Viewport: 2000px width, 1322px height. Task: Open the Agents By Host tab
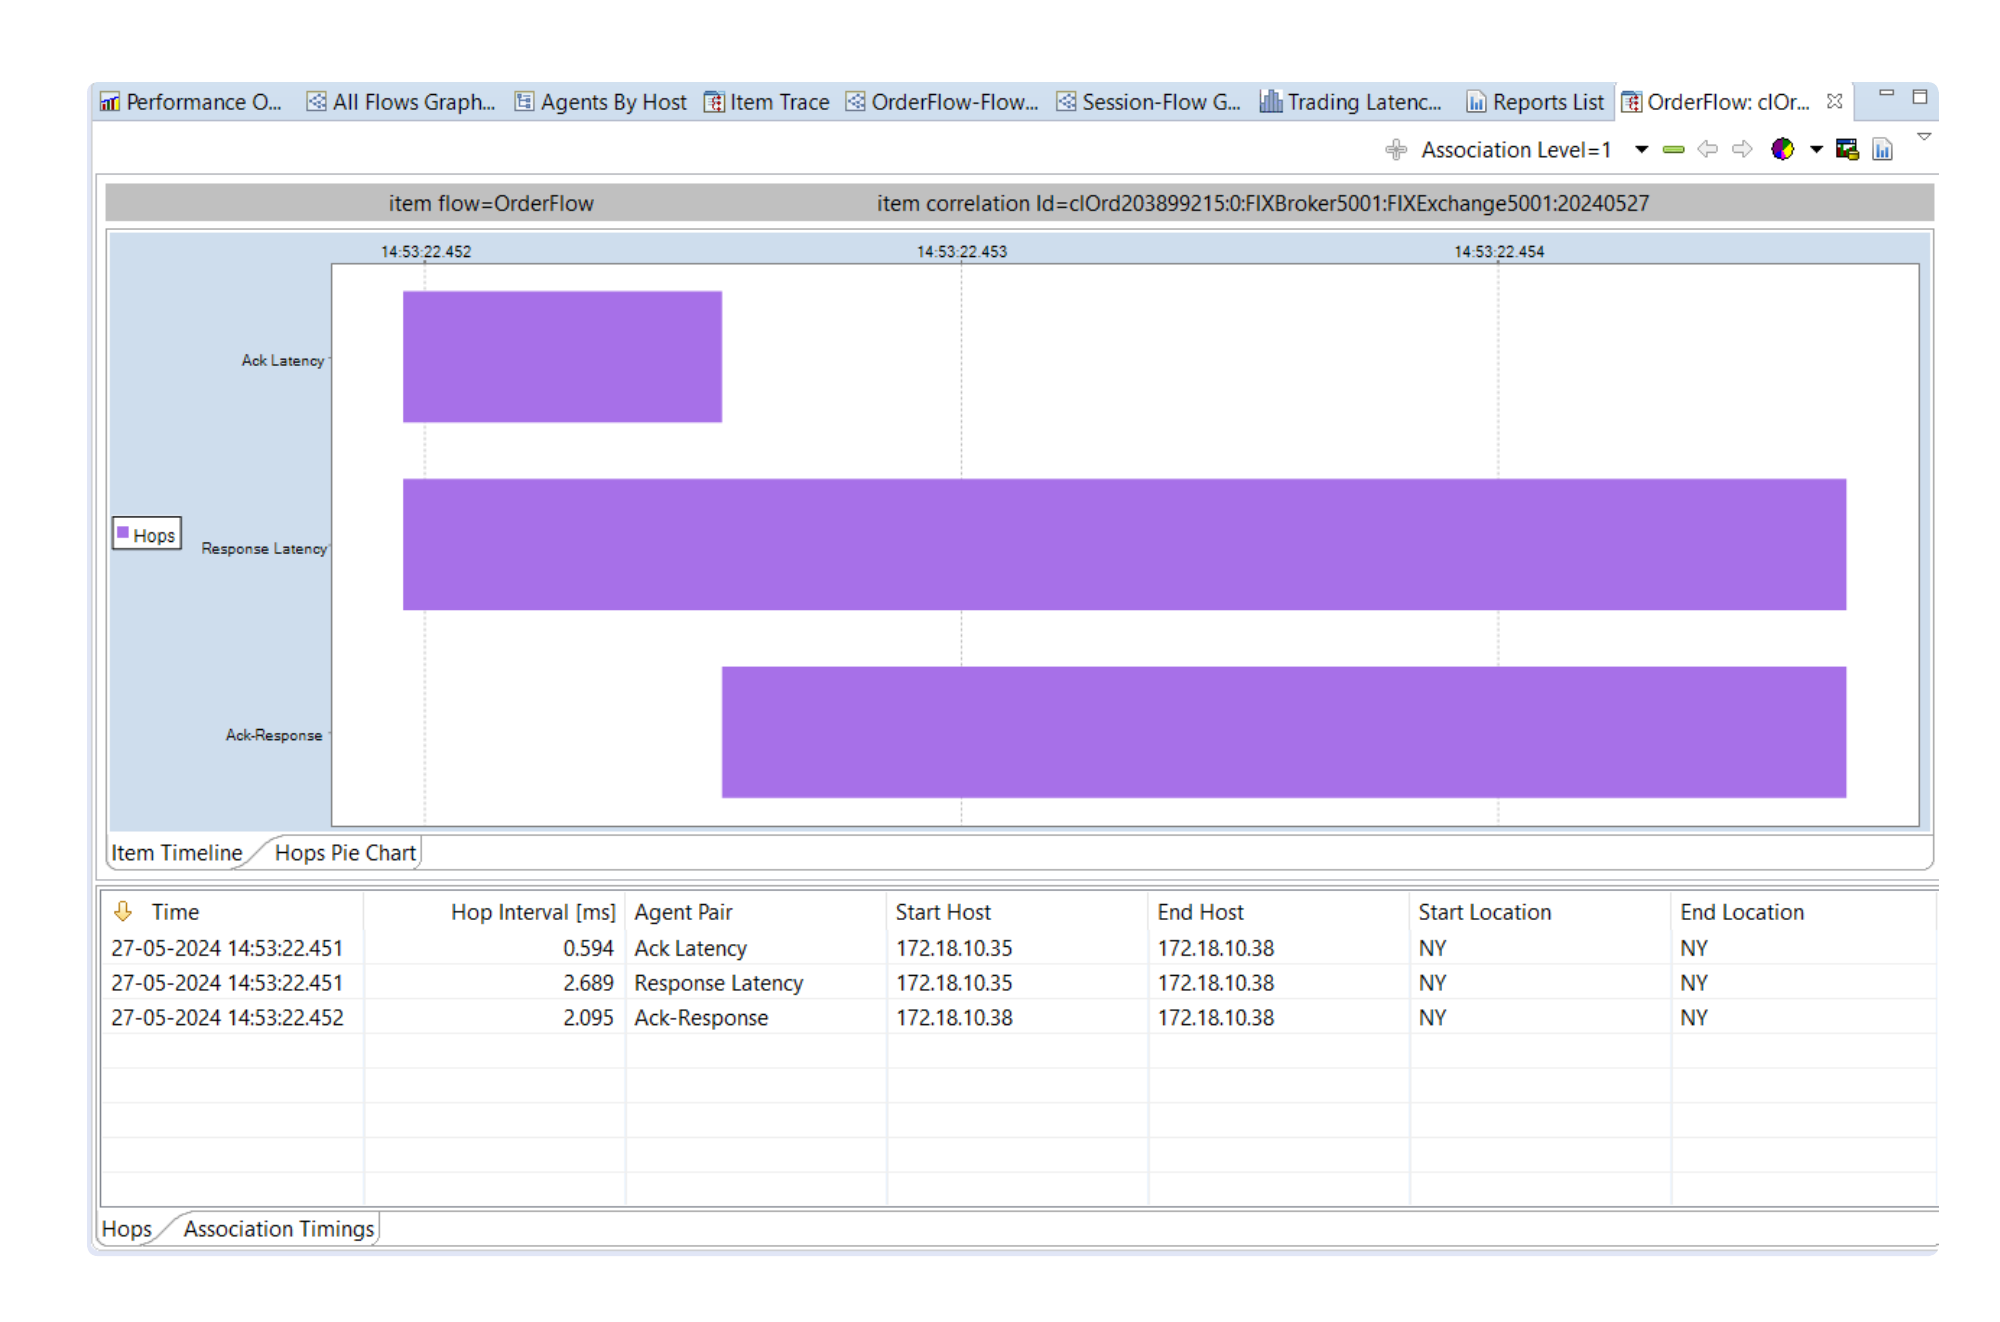coord(600,102)
